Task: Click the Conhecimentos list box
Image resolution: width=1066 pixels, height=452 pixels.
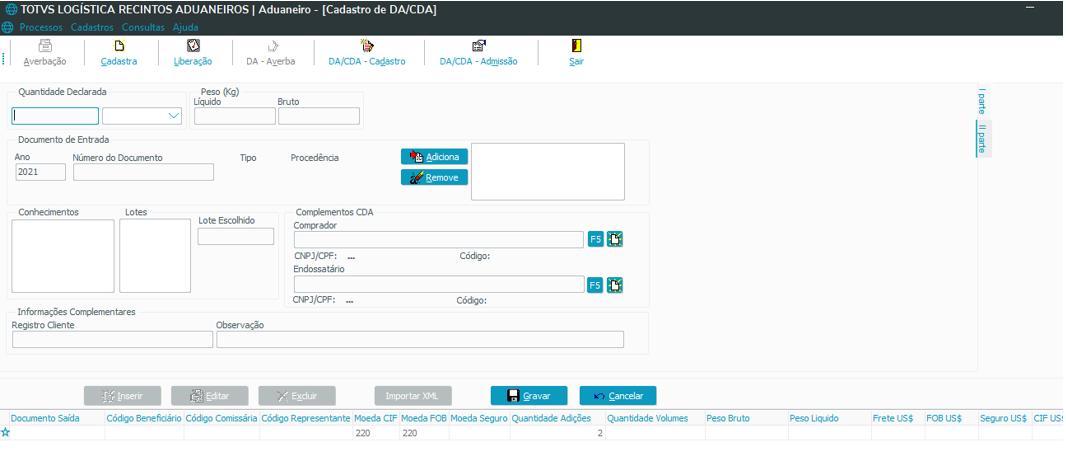Action: tap(63, 256)
